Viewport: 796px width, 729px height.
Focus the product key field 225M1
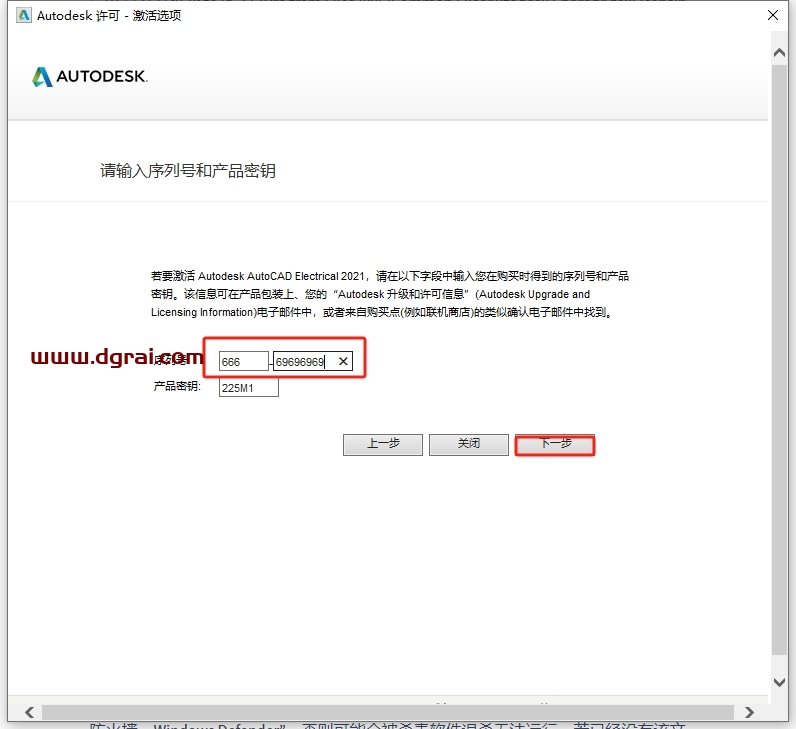(249, 388)
